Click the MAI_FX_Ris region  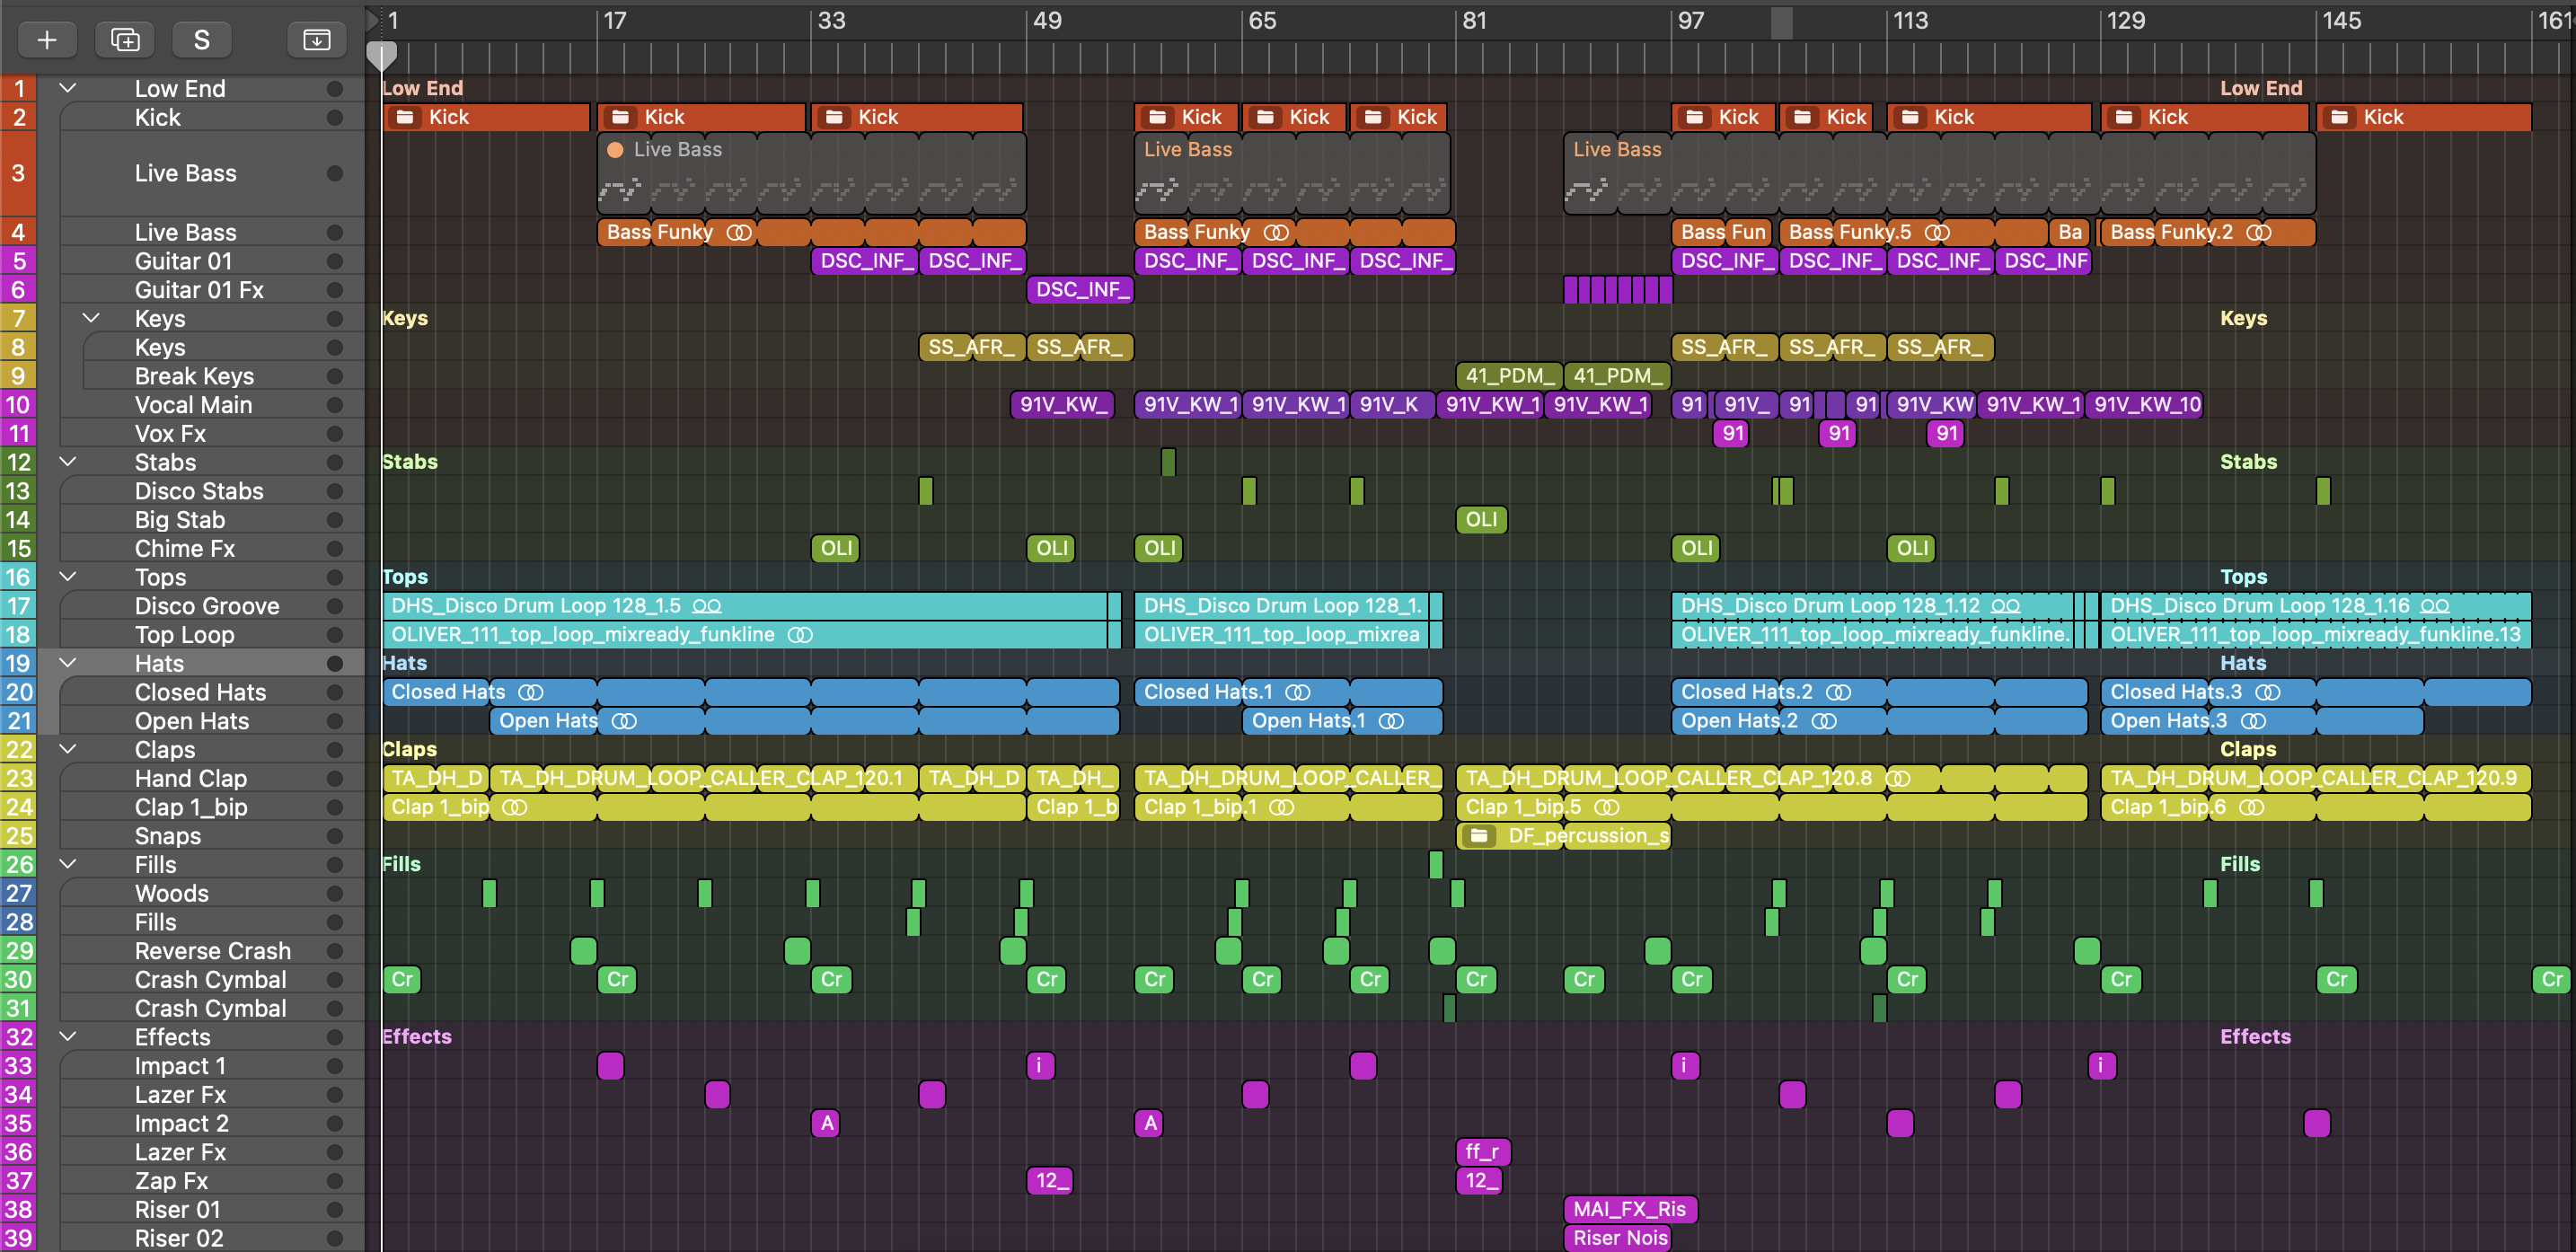tap(1629, 1209)
